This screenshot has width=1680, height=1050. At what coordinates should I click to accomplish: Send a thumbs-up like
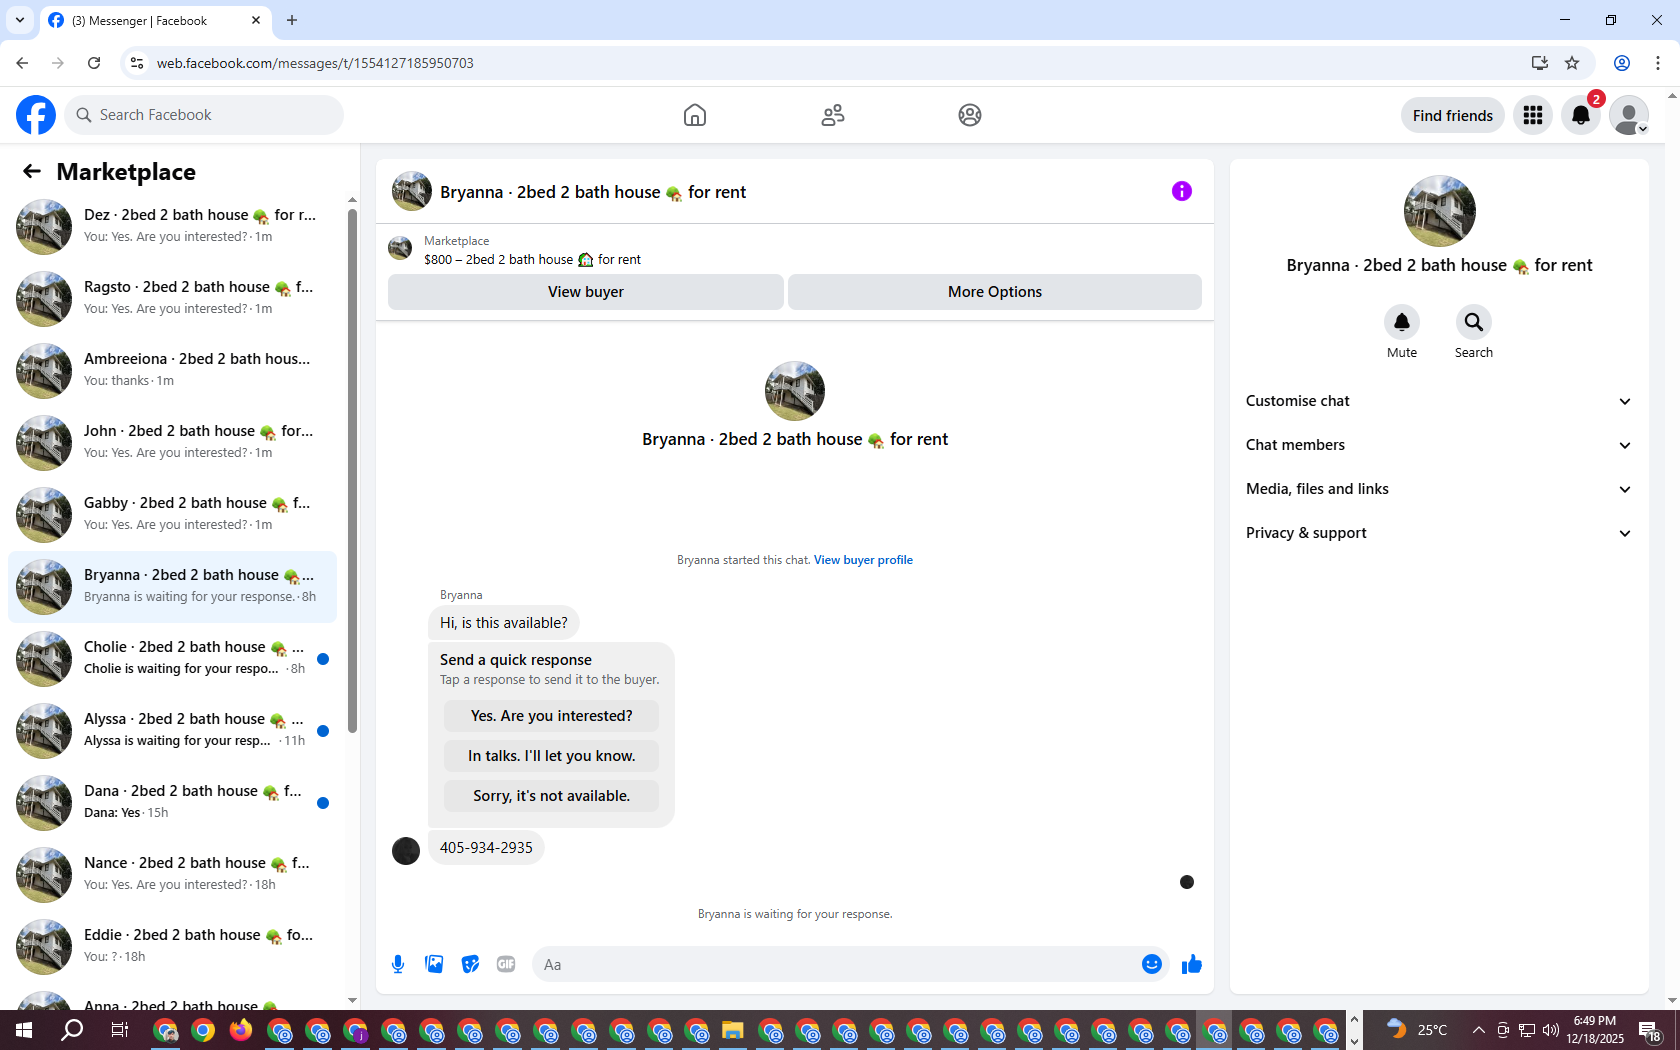pos(1192,964)
